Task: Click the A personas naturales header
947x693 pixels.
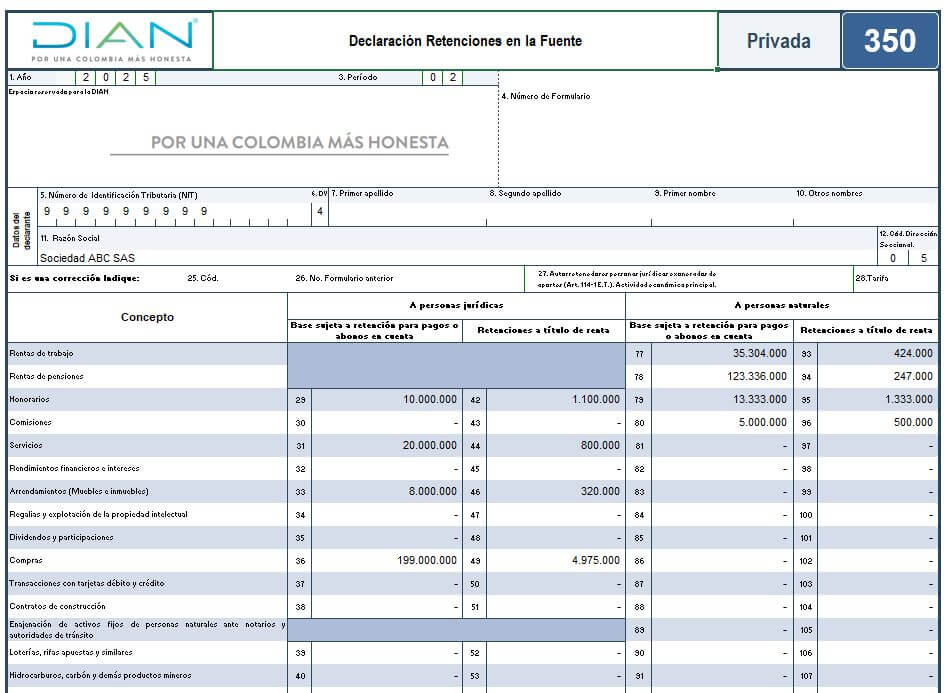Action: [x=782, y=305]
